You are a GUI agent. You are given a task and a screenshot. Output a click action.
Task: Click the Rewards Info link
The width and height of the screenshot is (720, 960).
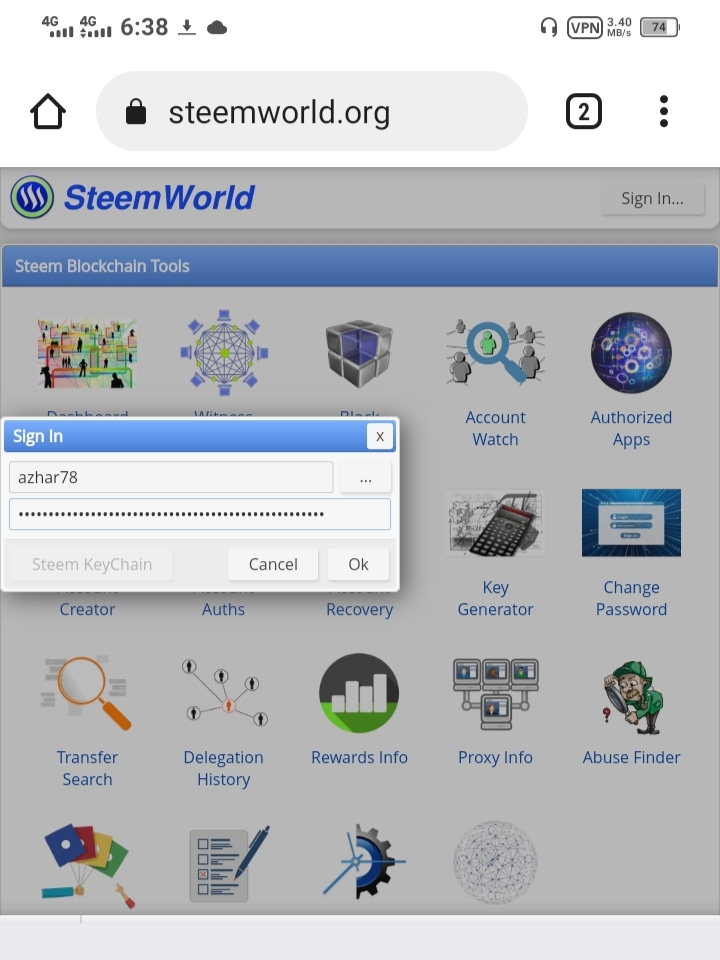(359, 757)
